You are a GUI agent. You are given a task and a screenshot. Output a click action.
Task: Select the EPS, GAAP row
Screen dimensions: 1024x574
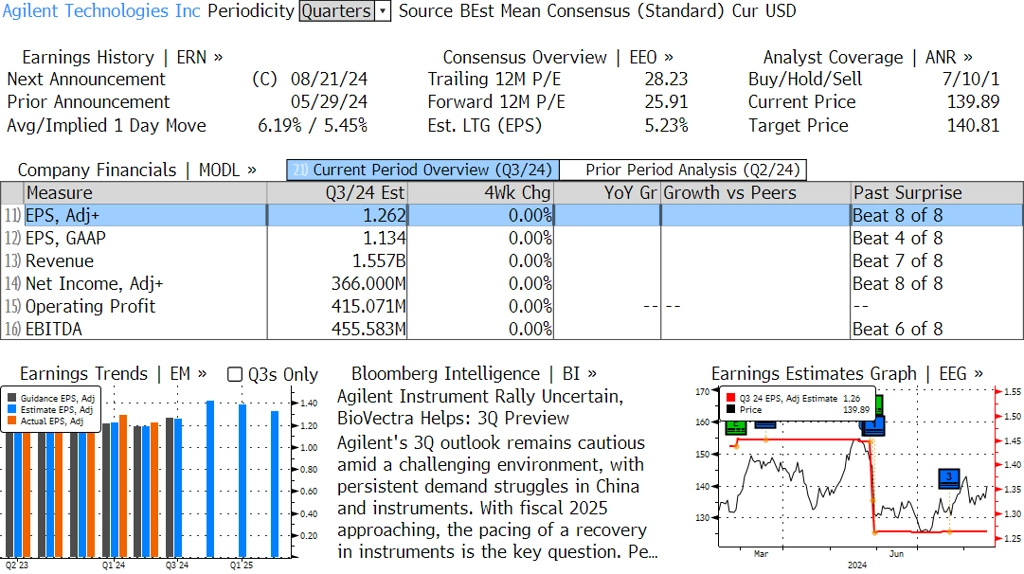(65, 238)
